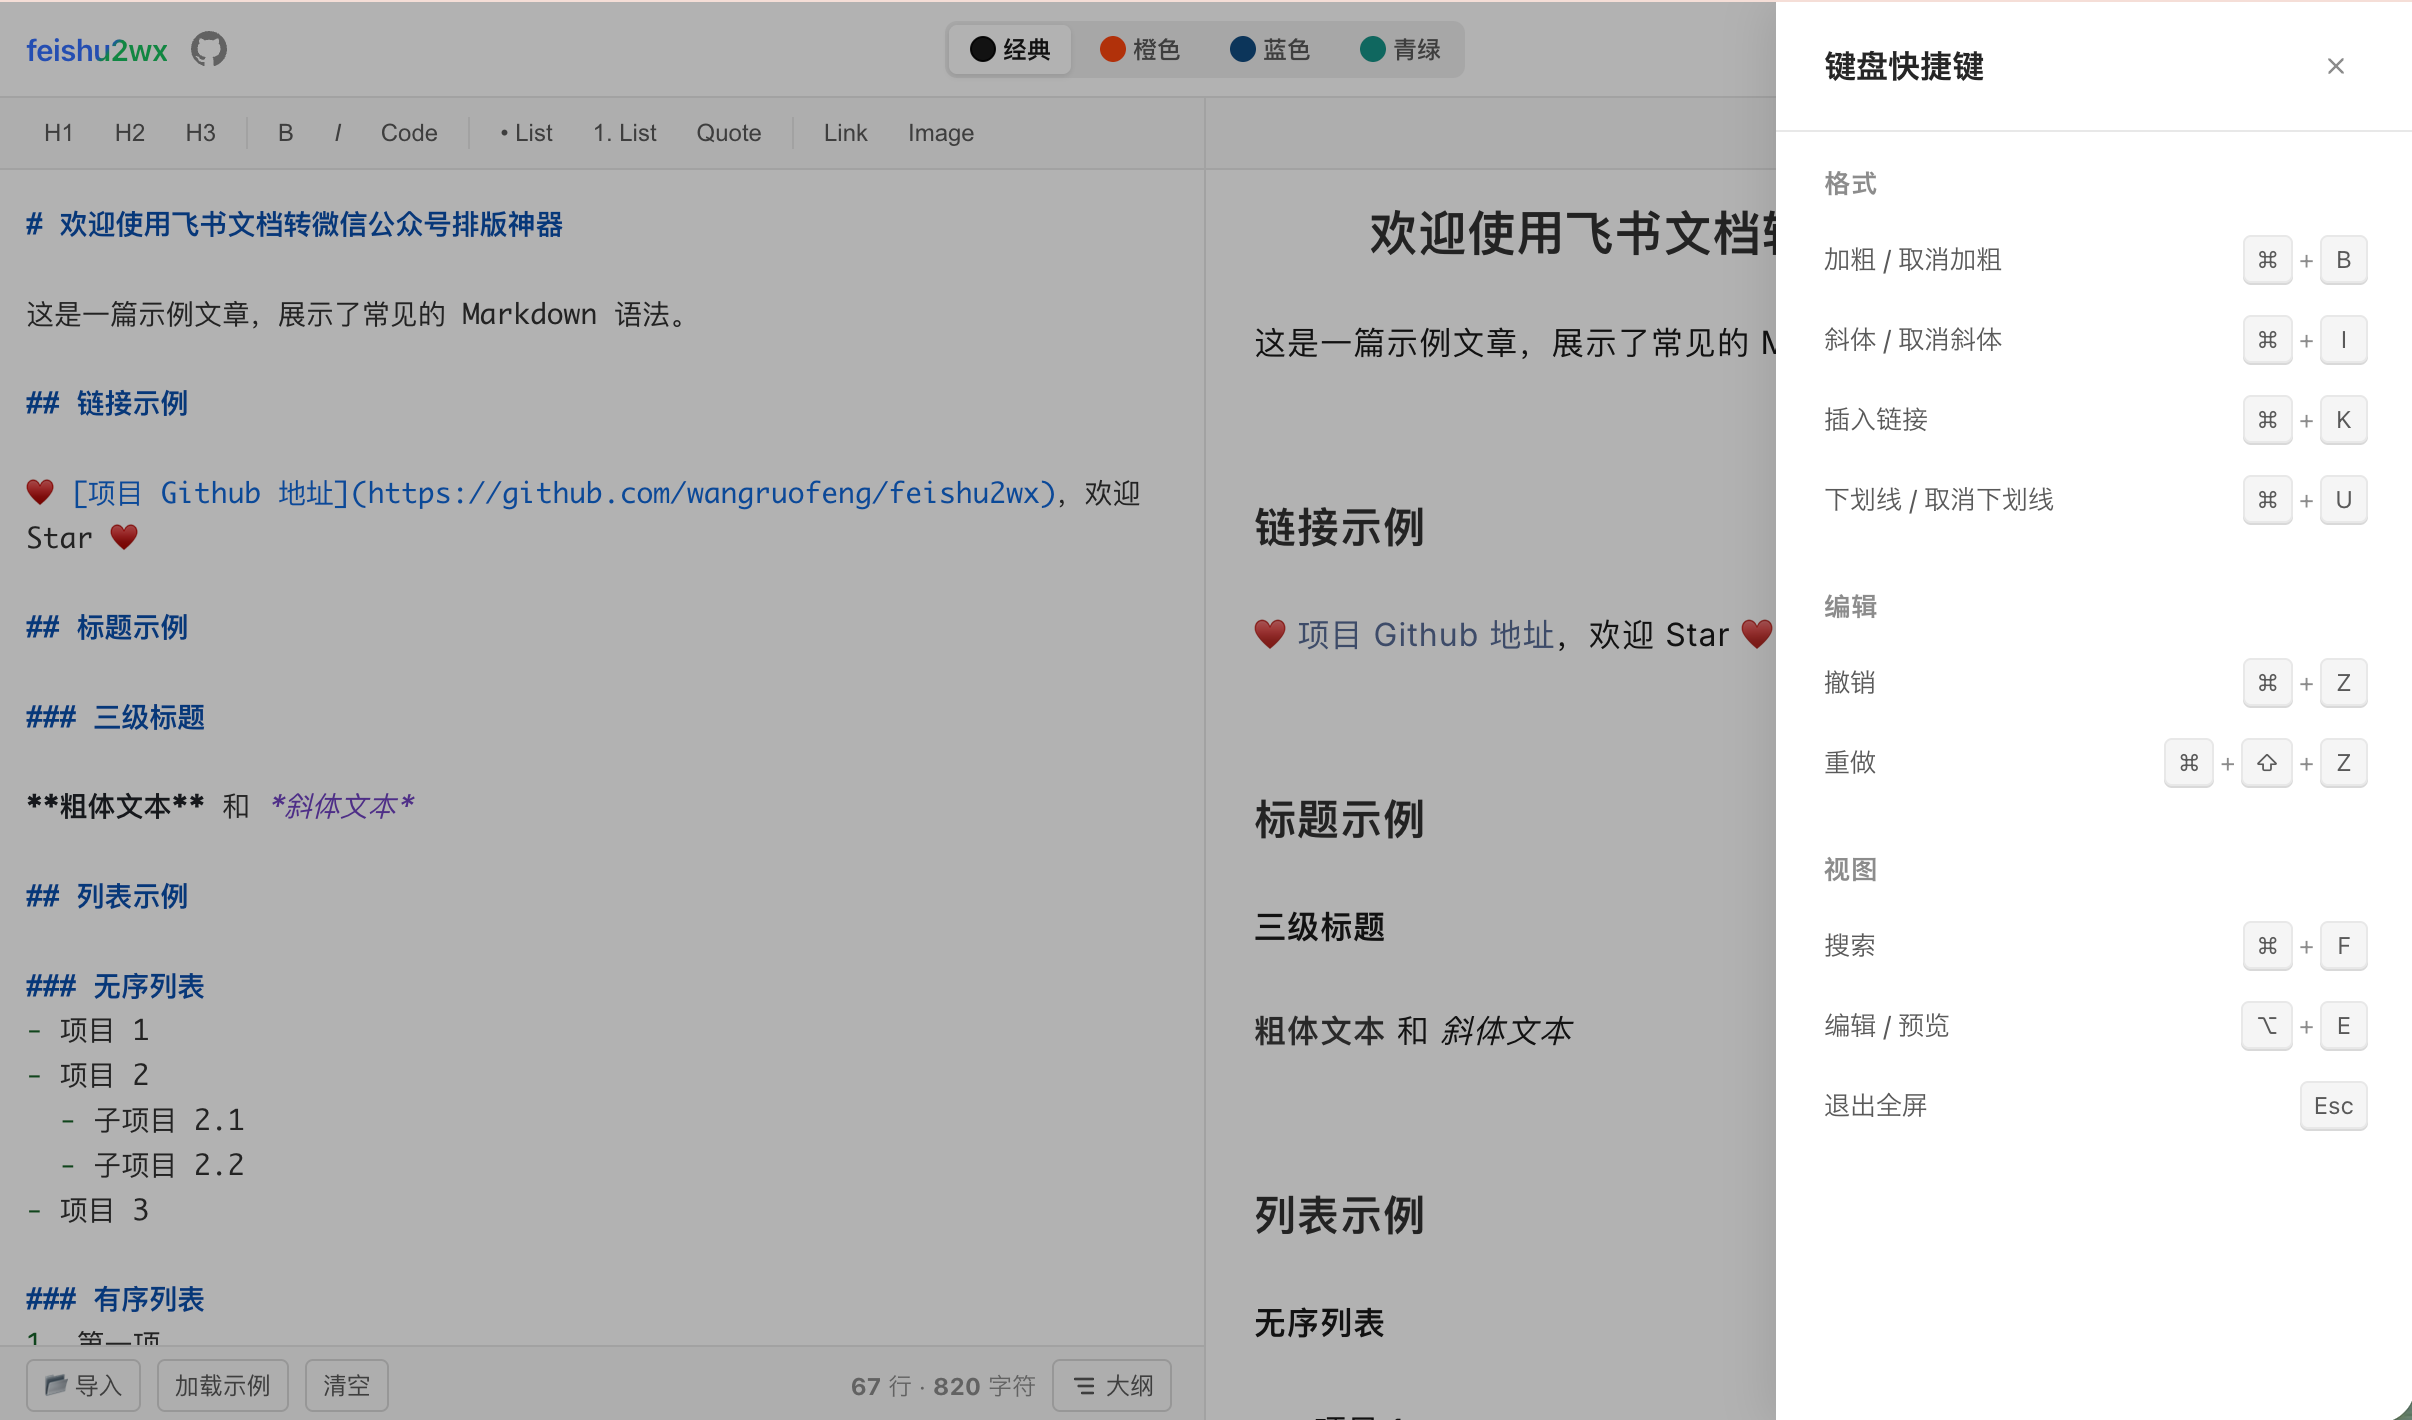The height and width of the screenshot is (1420, 2412).
Task: Insert an Image from the toolbar
Action: click(941, 133)
